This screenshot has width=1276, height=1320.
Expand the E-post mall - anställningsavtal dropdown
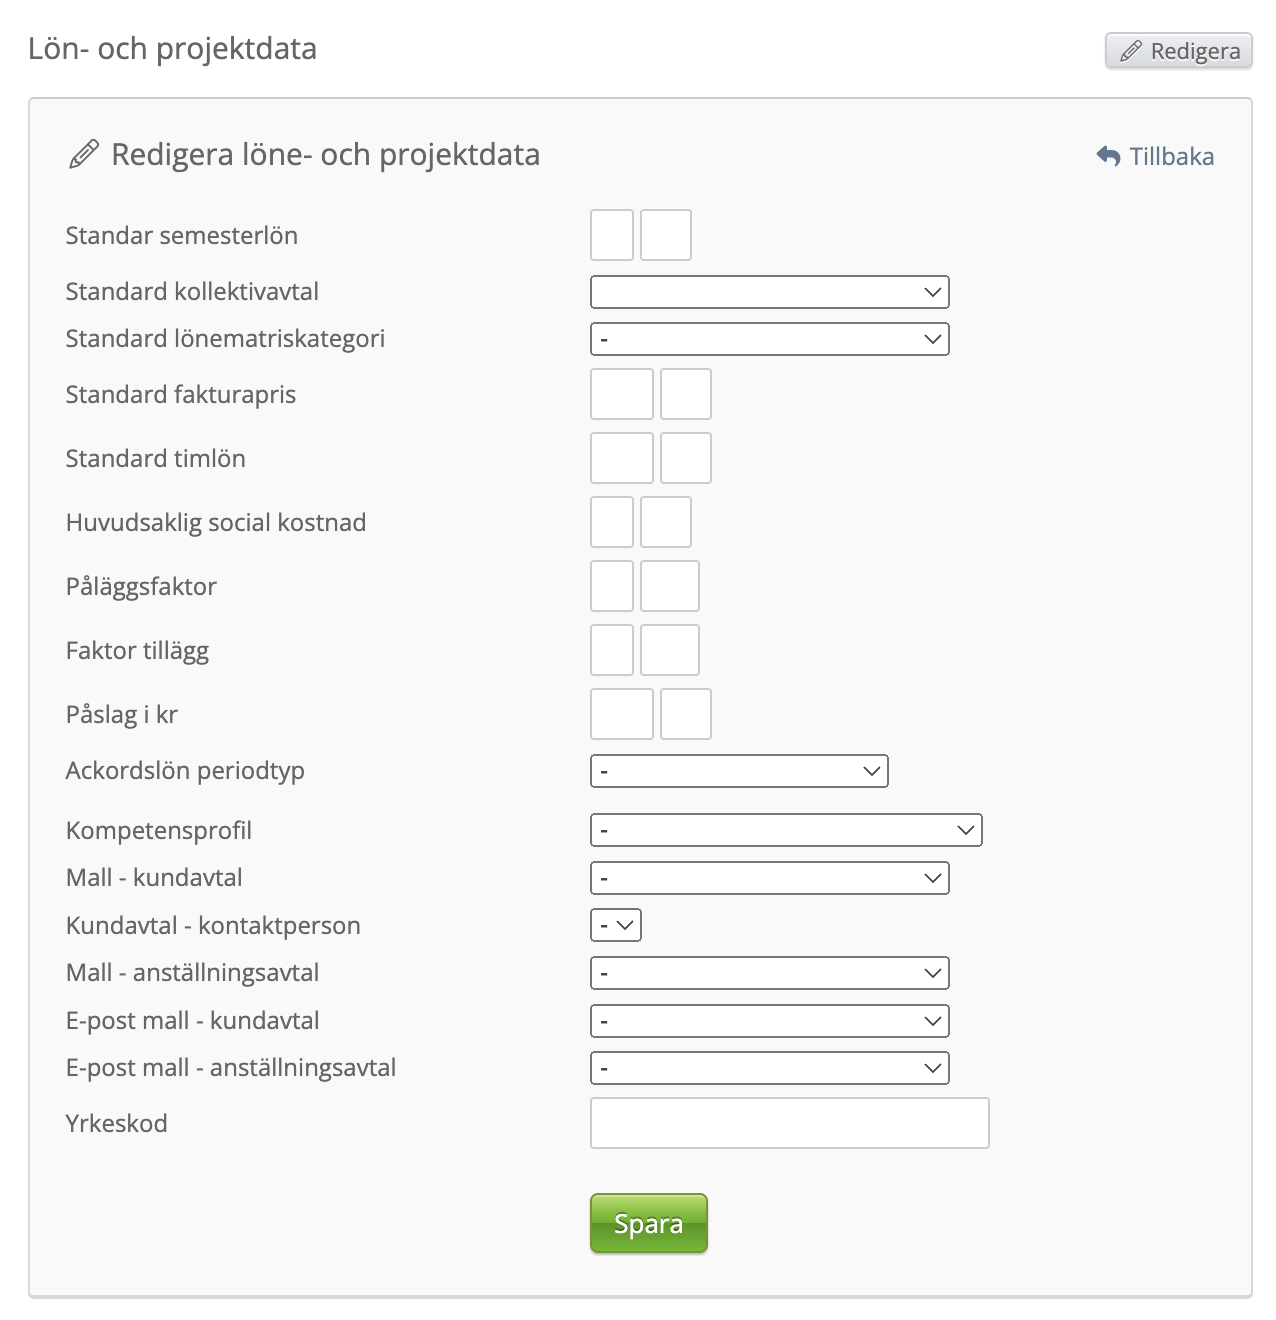click(769, 1068)
